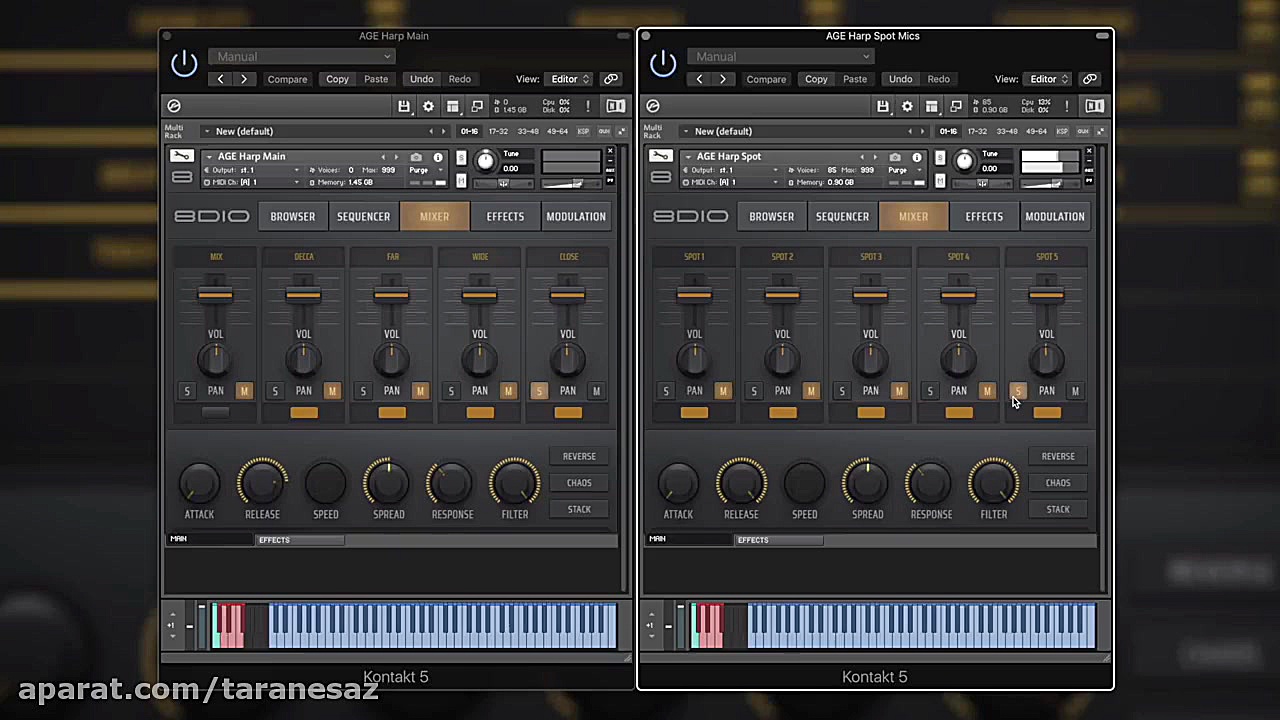Go to previous preset in Harp Main plugin header
Viewport: 1280px width, 720px height.
[221, 79]
